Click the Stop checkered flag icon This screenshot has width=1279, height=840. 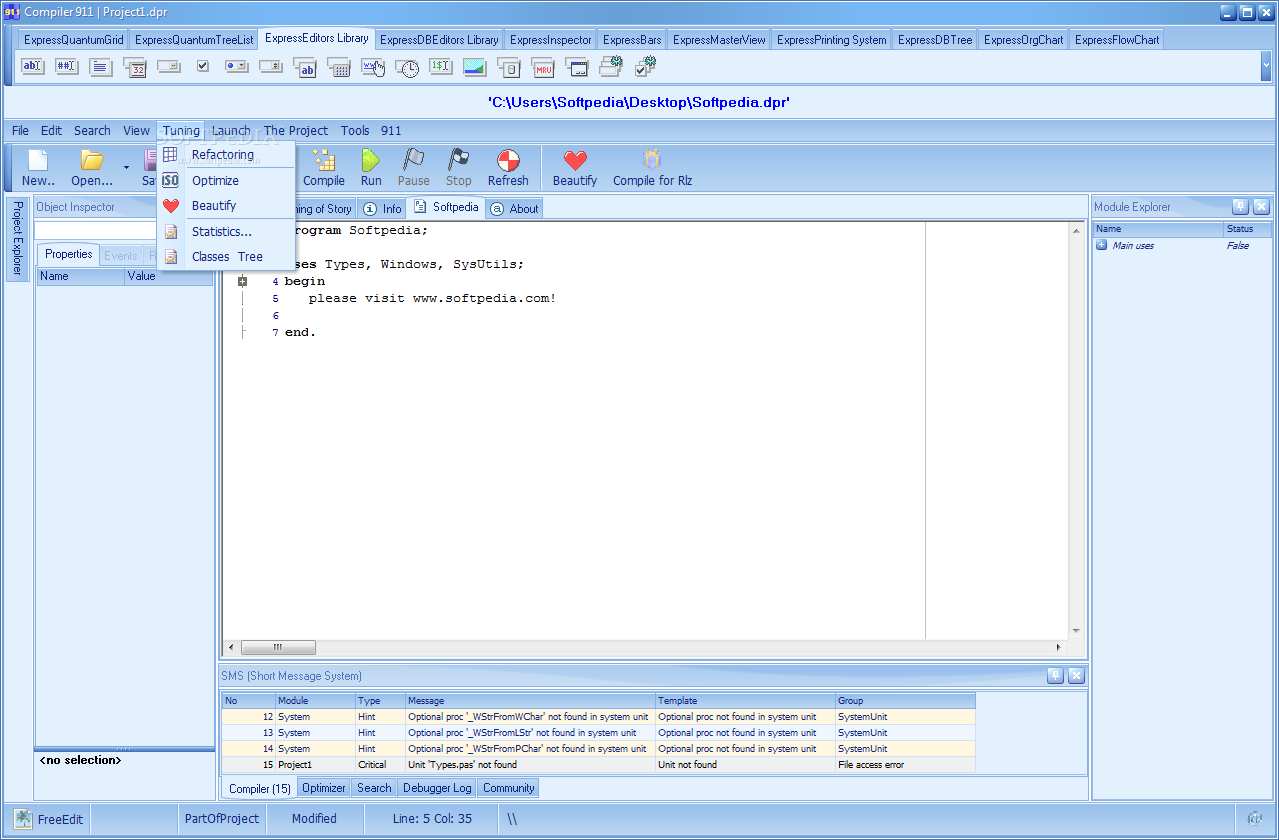coord(458,160)
